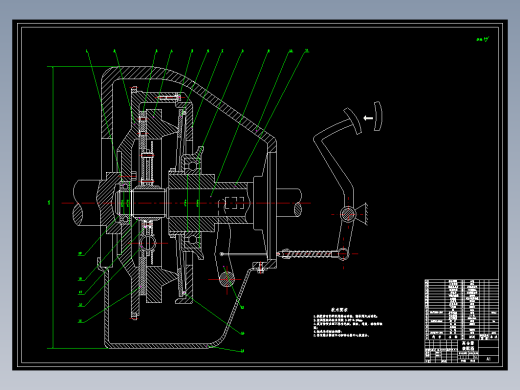Select the dashed rectangle on the shaft
520x390 pixels.
[x=235, y=203]
